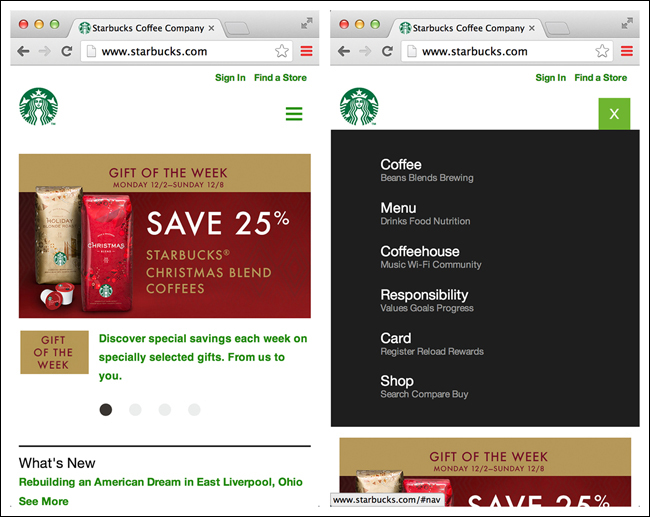Select the first dark carousel dot

tap(106, 410)
